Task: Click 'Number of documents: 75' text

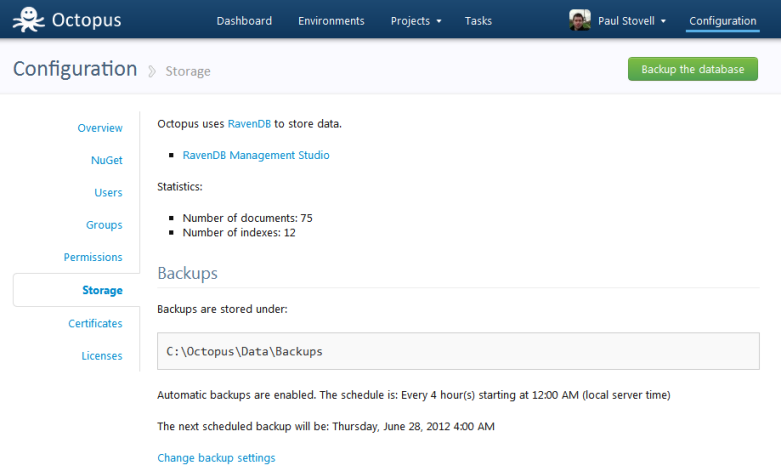Action: coord(248,218)
